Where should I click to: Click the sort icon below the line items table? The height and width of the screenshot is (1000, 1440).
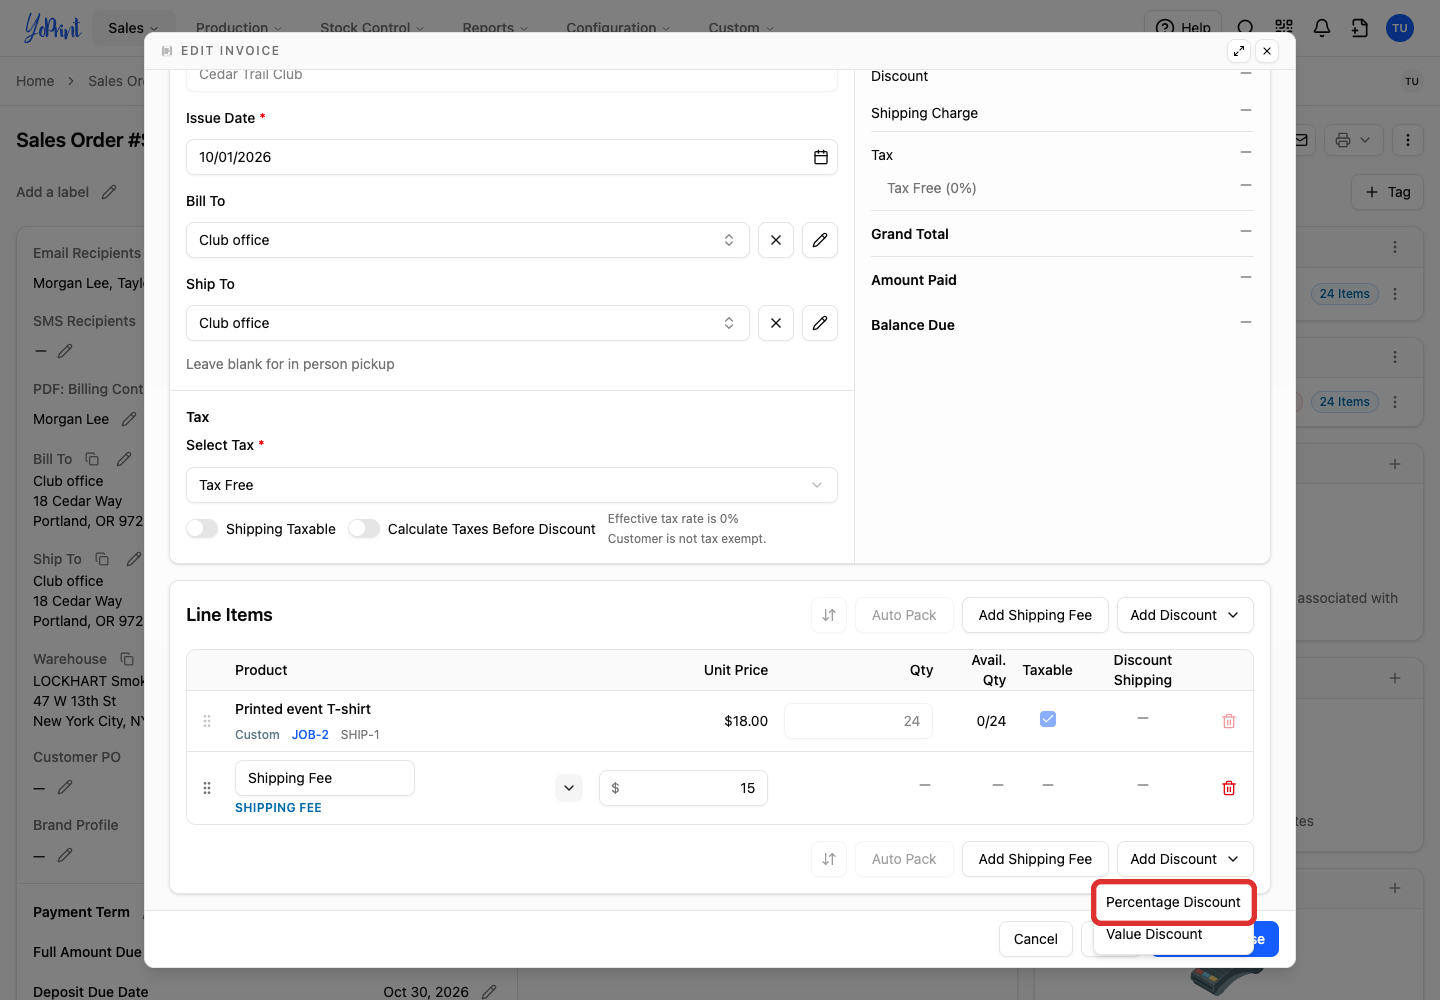[829, 859]
